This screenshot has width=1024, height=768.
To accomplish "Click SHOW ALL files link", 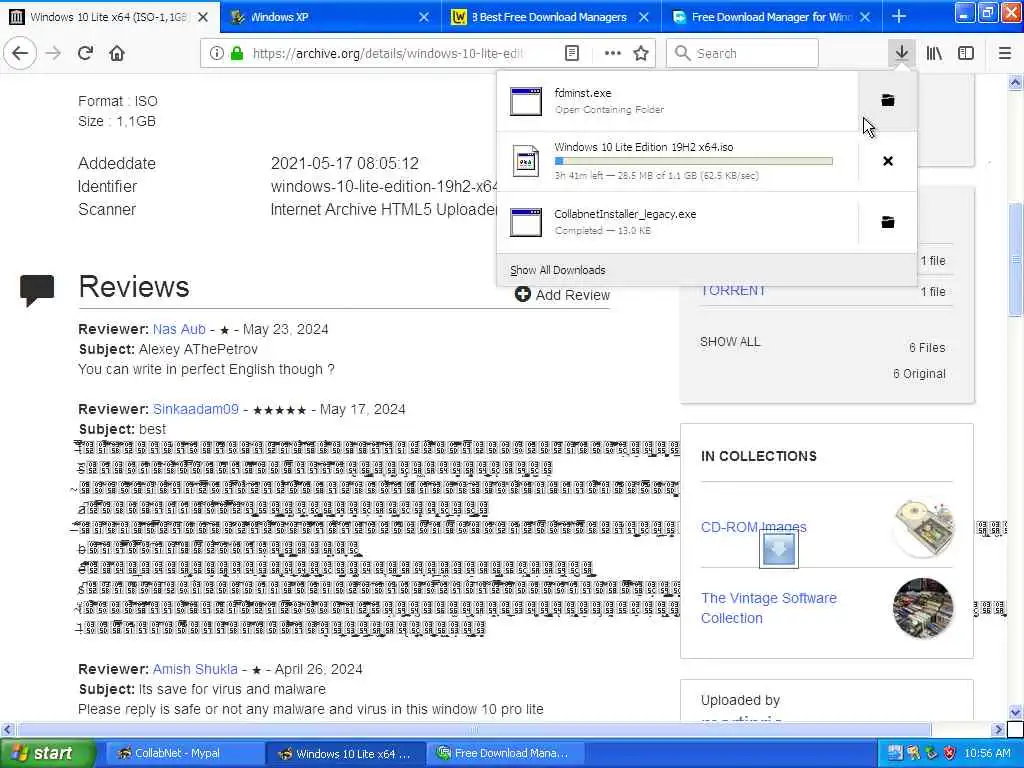I will 730,342.
